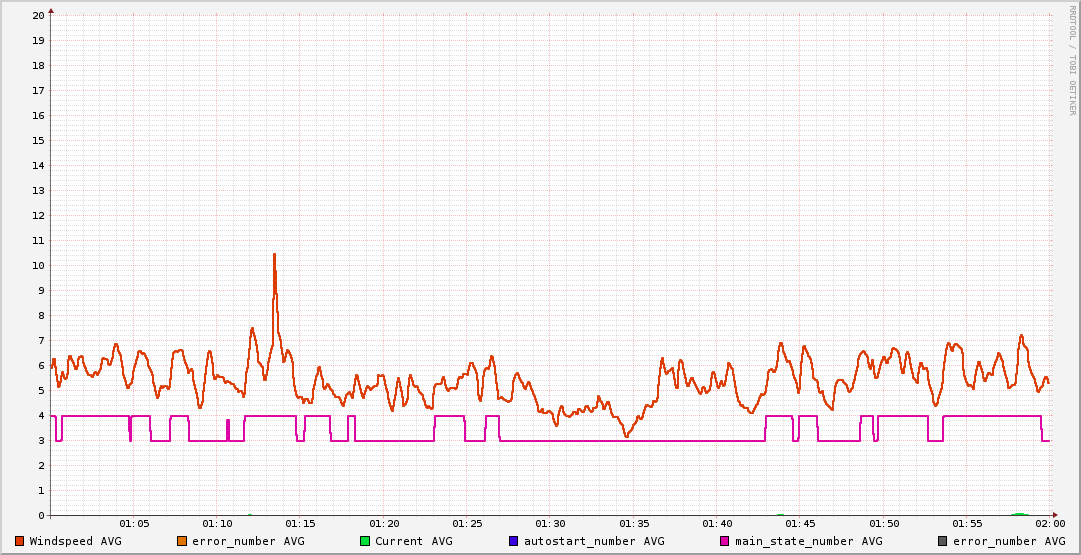
Task: Click the gray error_number legend swatch
Action: [942, 541]
